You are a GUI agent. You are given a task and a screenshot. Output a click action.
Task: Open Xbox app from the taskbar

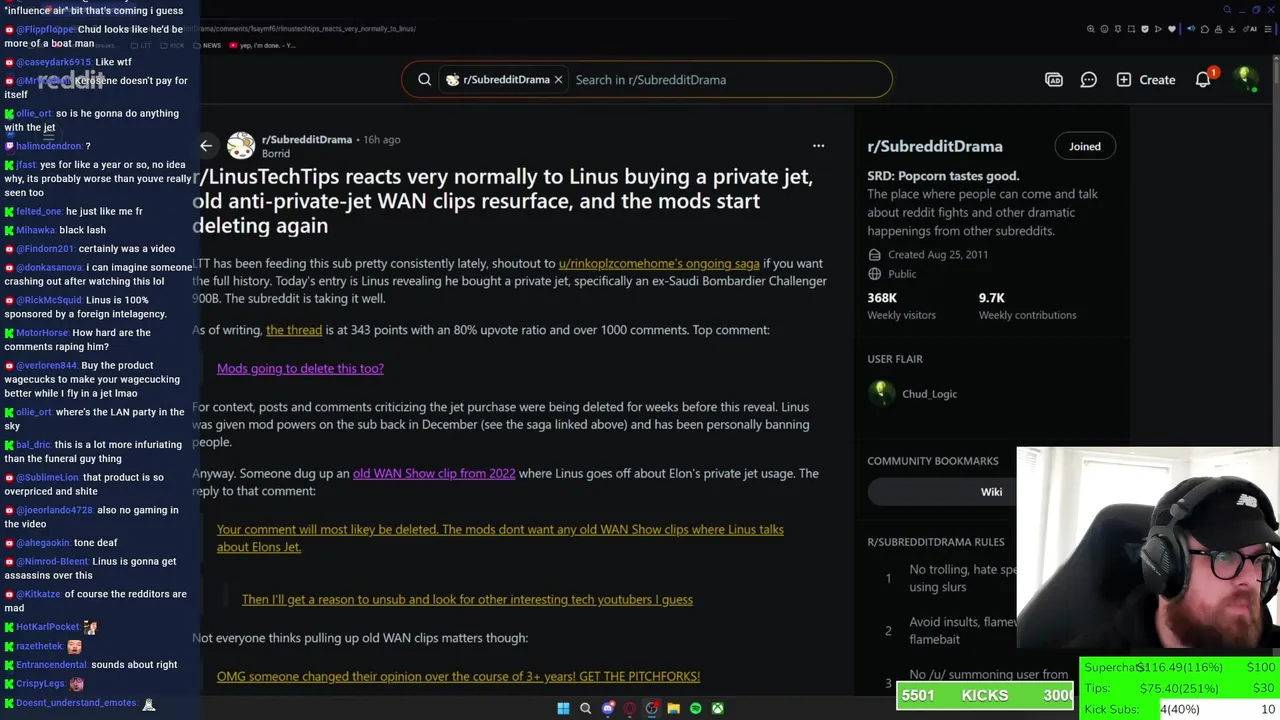tap(717, 709)
